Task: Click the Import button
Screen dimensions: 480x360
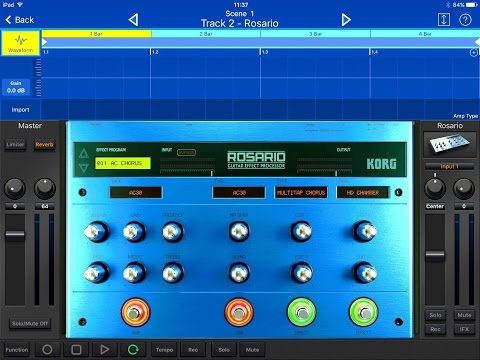Action: [x=20, y=110]
